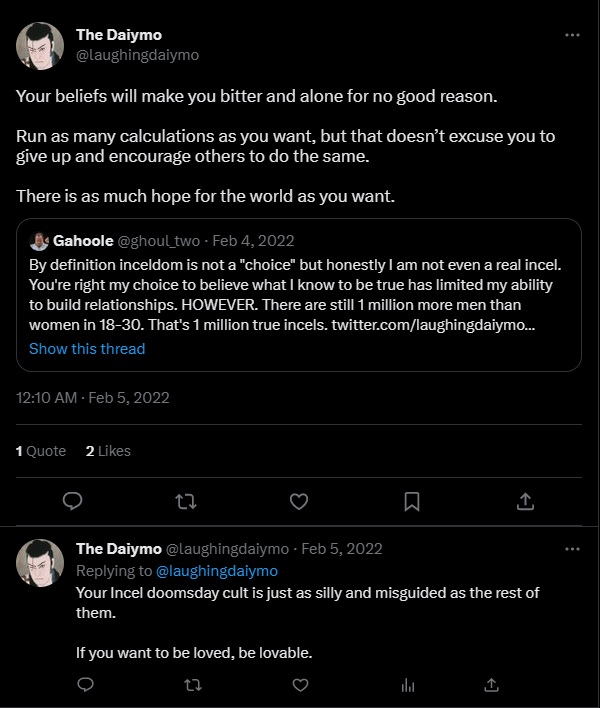The image size is (600, 708).
Task: Like the 'be lovable' reply tweet
Action: (x=300, y=684)
